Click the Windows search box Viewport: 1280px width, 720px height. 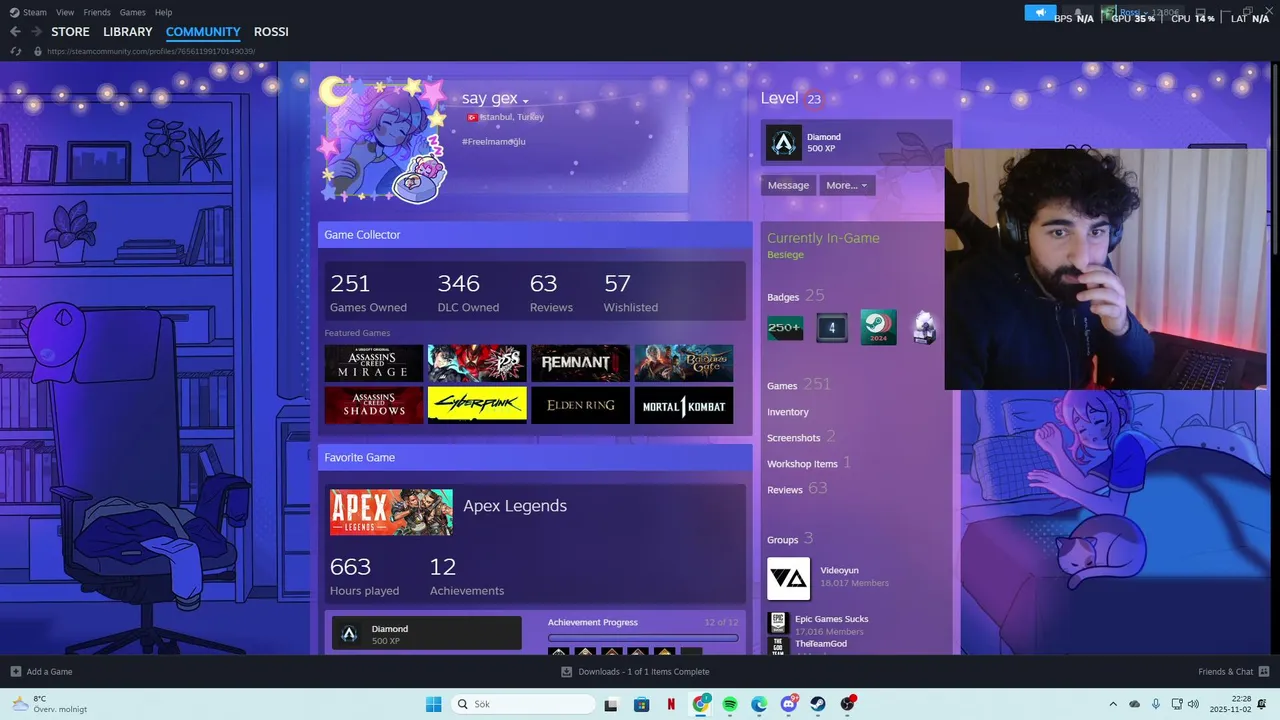pyautogui.click(x=522, y=704)
